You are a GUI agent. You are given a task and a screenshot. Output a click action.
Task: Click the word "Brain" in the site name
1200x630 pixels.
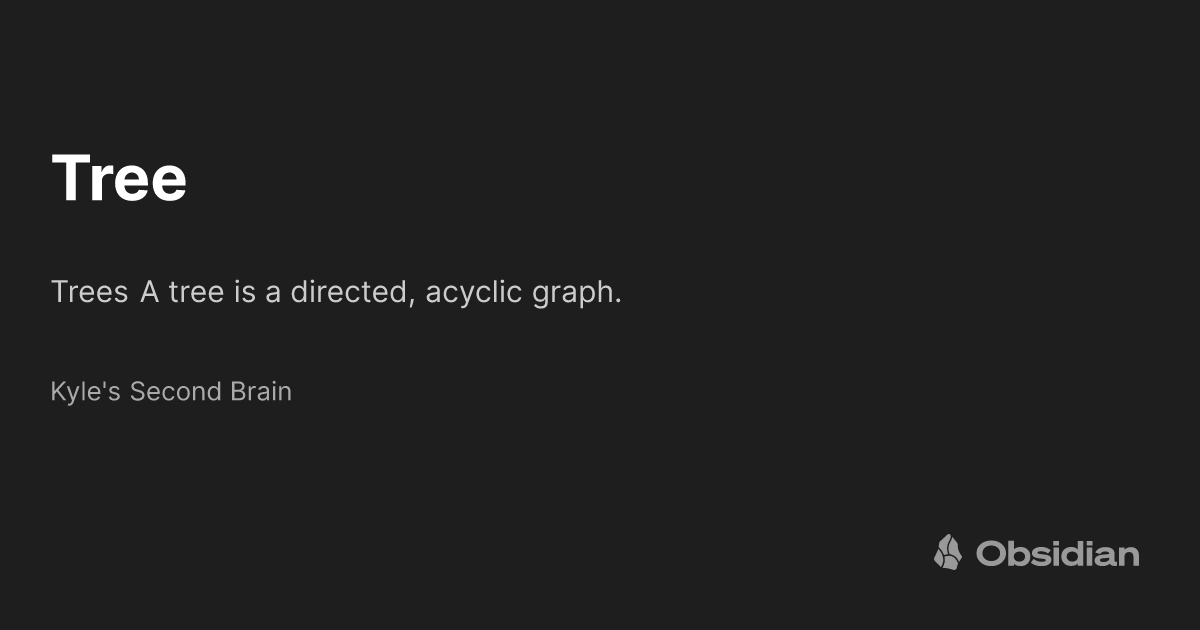(260, 391)
